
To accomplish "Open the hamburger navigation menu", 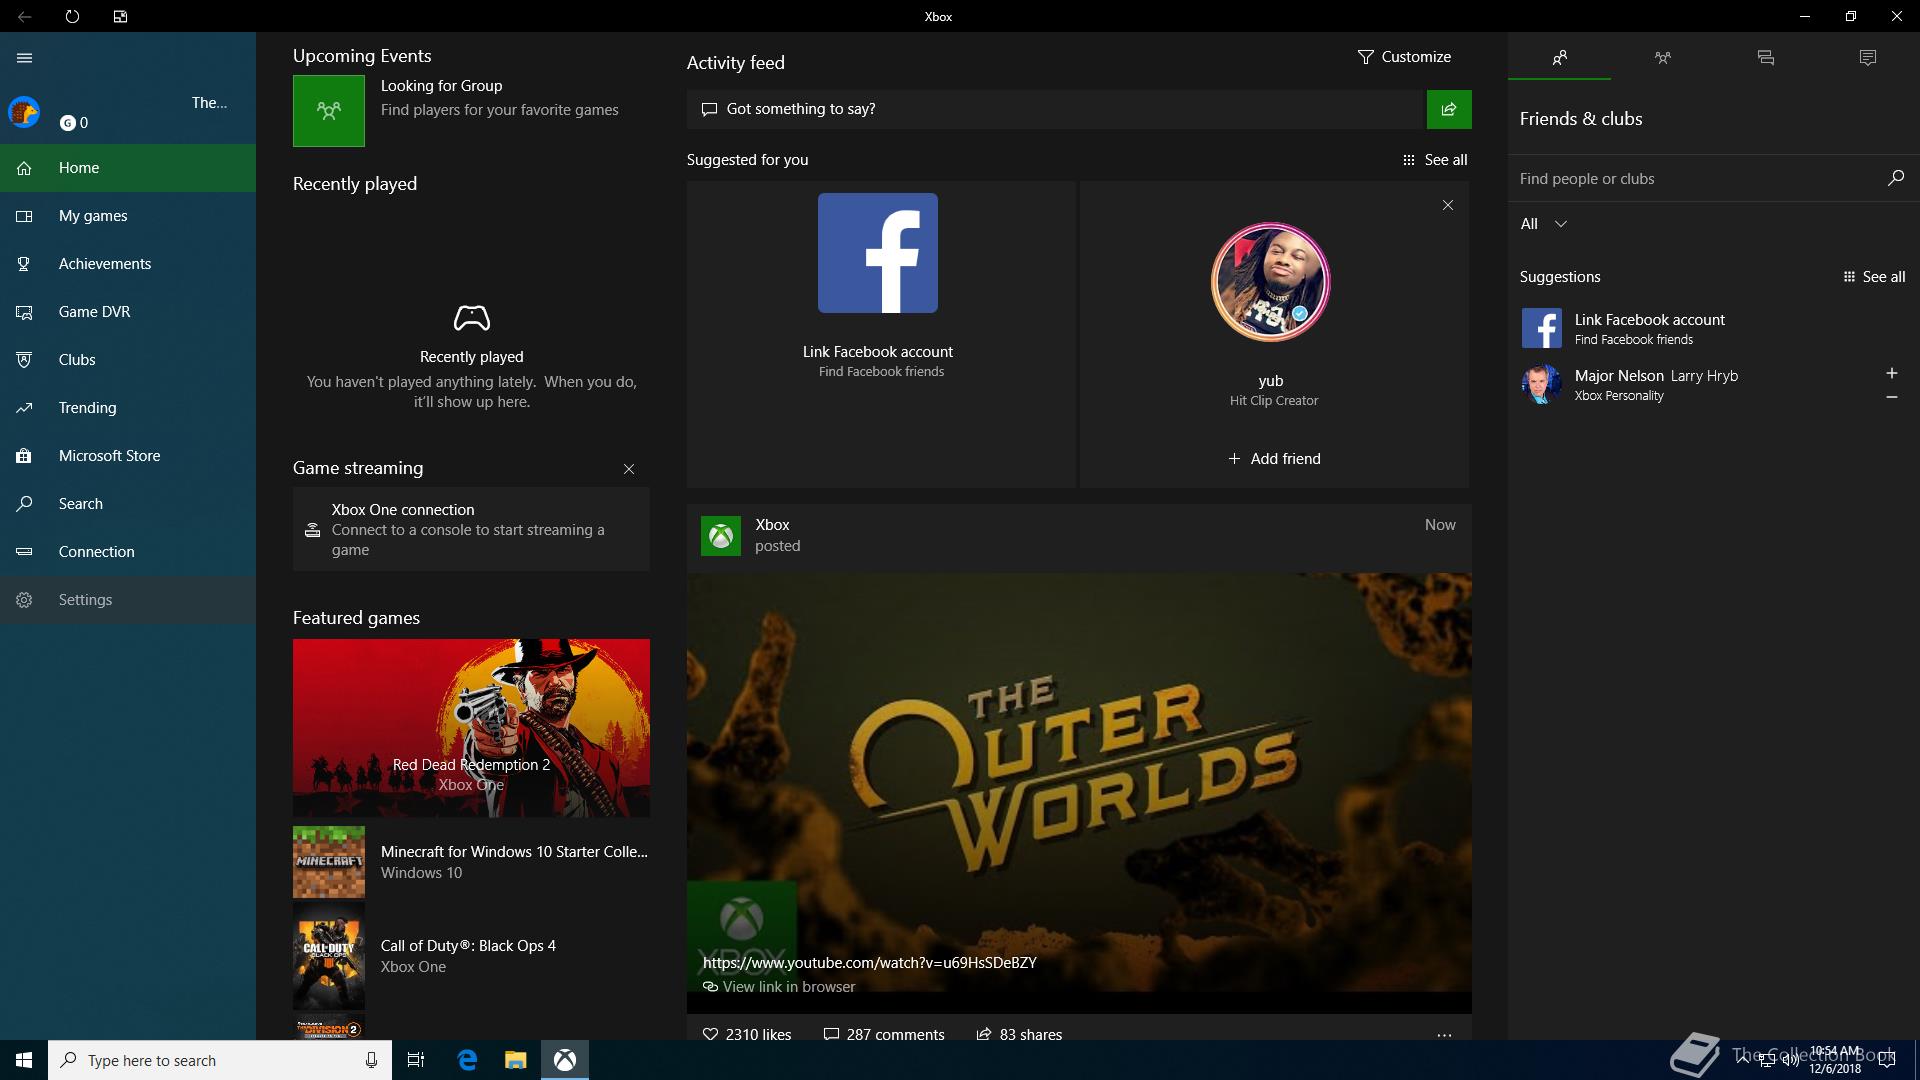I will (25, 58).
